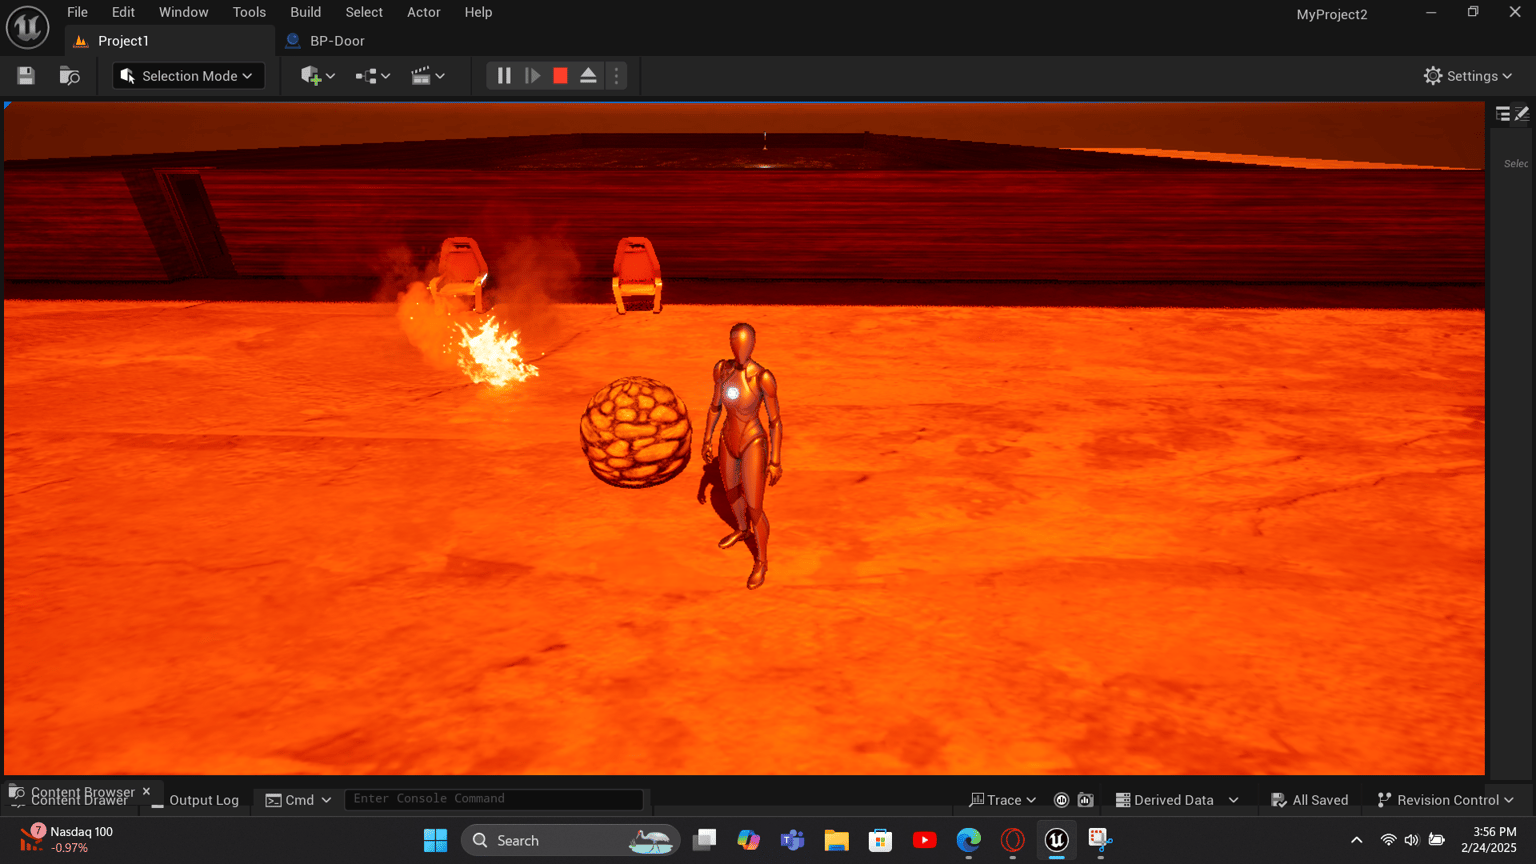The height and width of the screenshot is (864, 1536).
Task: Open the Selection Mode dropdown
Action: [x=188, y=76]
